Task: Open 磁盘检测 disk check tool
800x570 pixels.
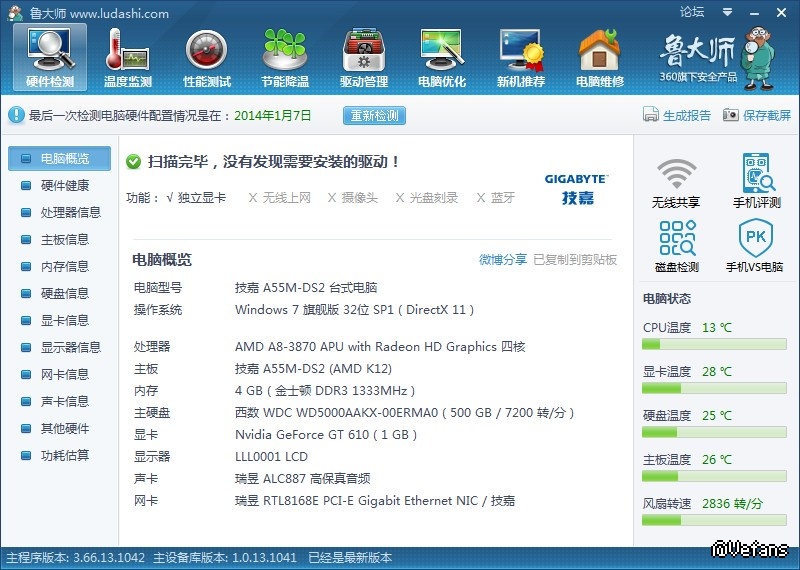Action: (x=677, y=238)
